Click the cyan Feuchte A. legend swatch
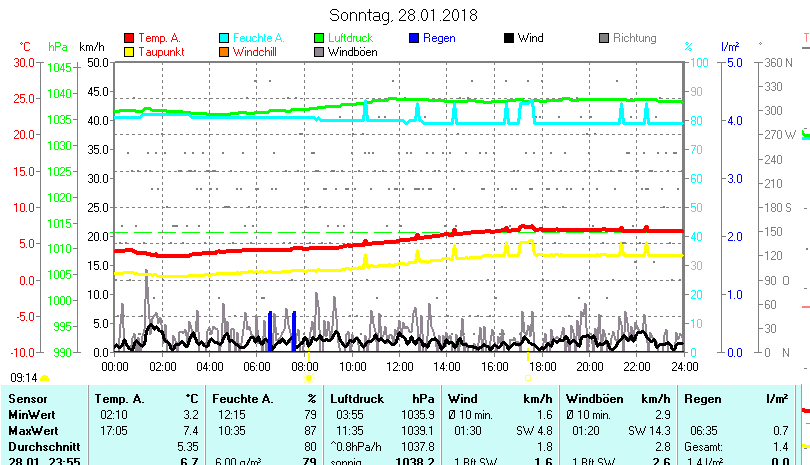This screenshot has width=810, height=465. click(224, 39)
